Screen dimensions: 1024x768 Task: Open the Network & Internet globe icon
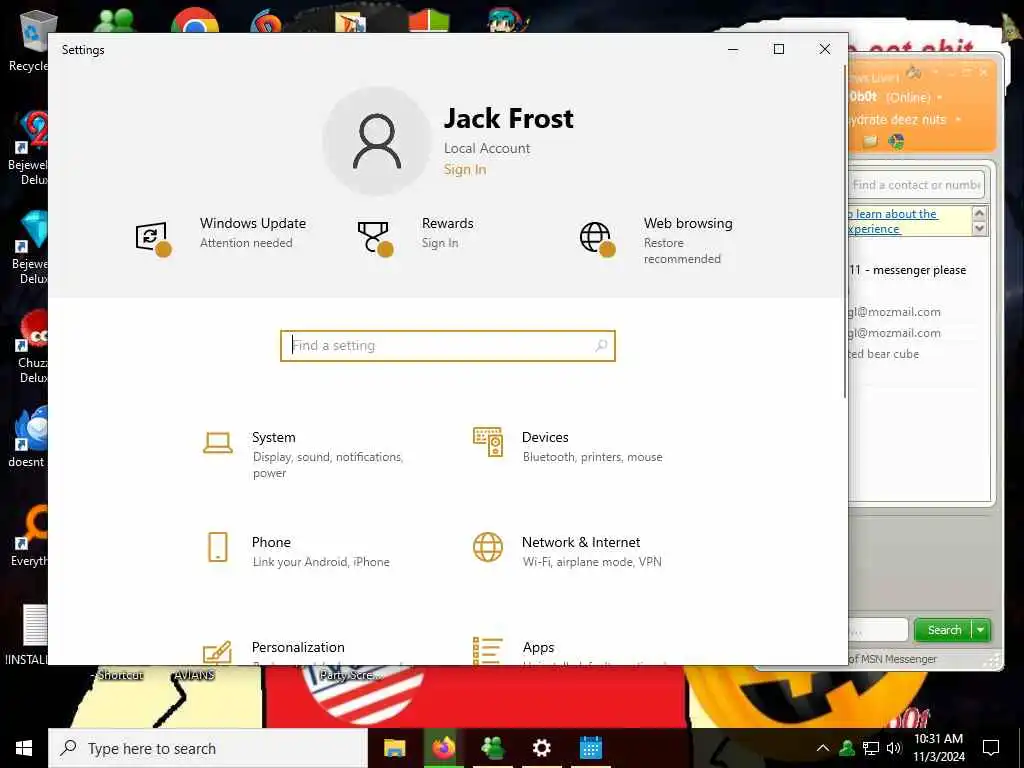click(488, 547)
